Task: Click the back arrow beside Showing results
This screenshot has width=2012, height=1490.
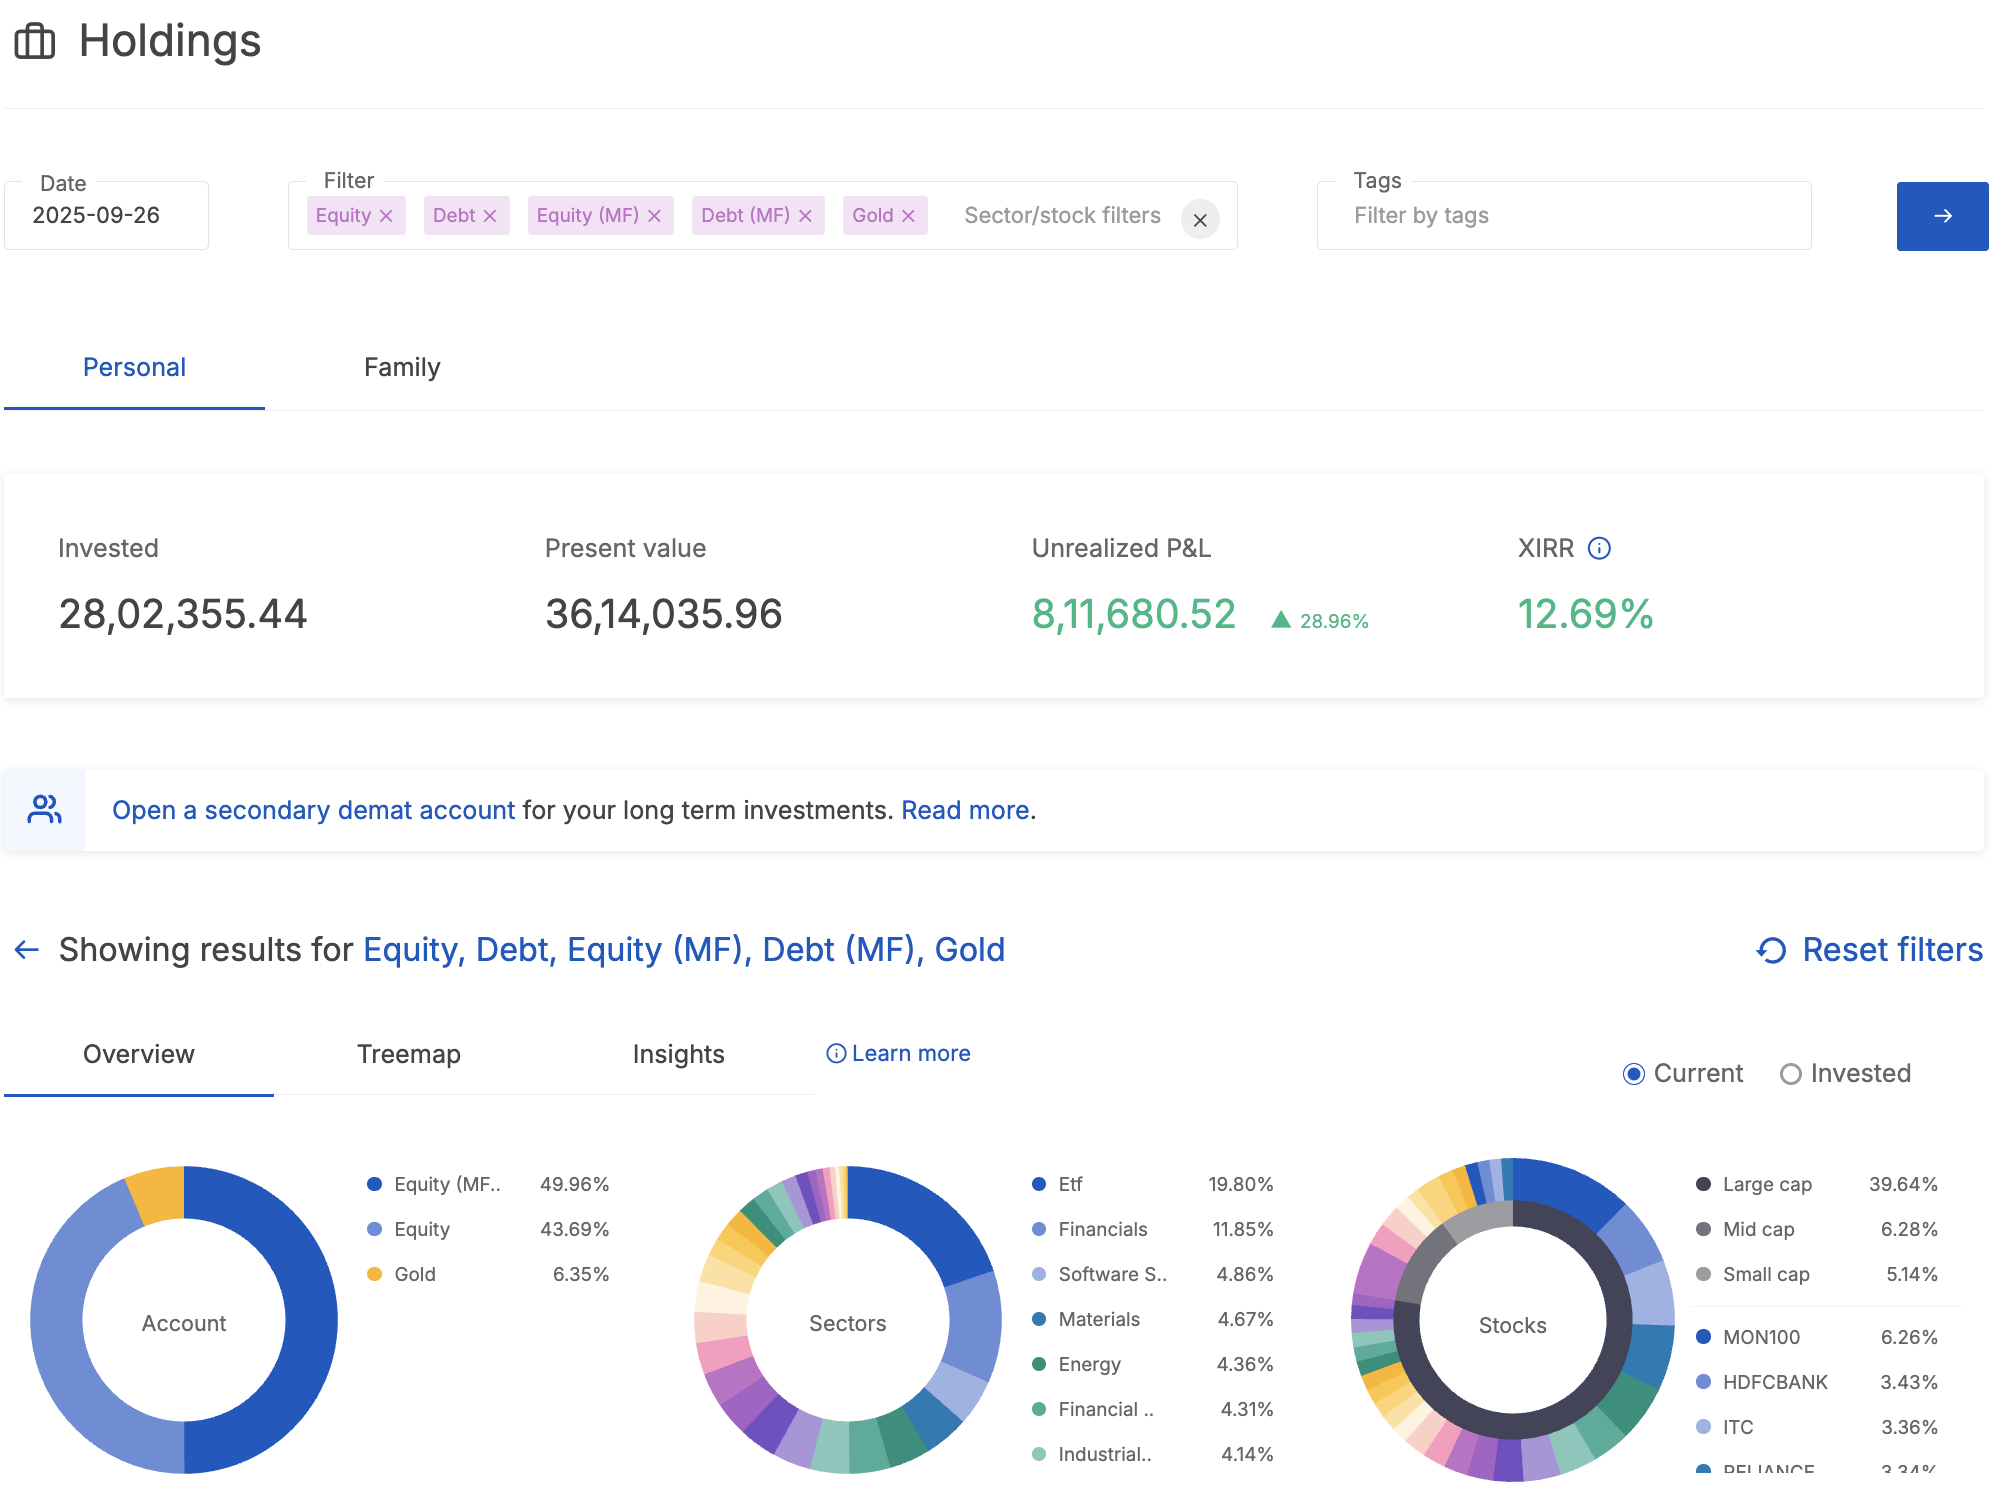Action: 27,950
